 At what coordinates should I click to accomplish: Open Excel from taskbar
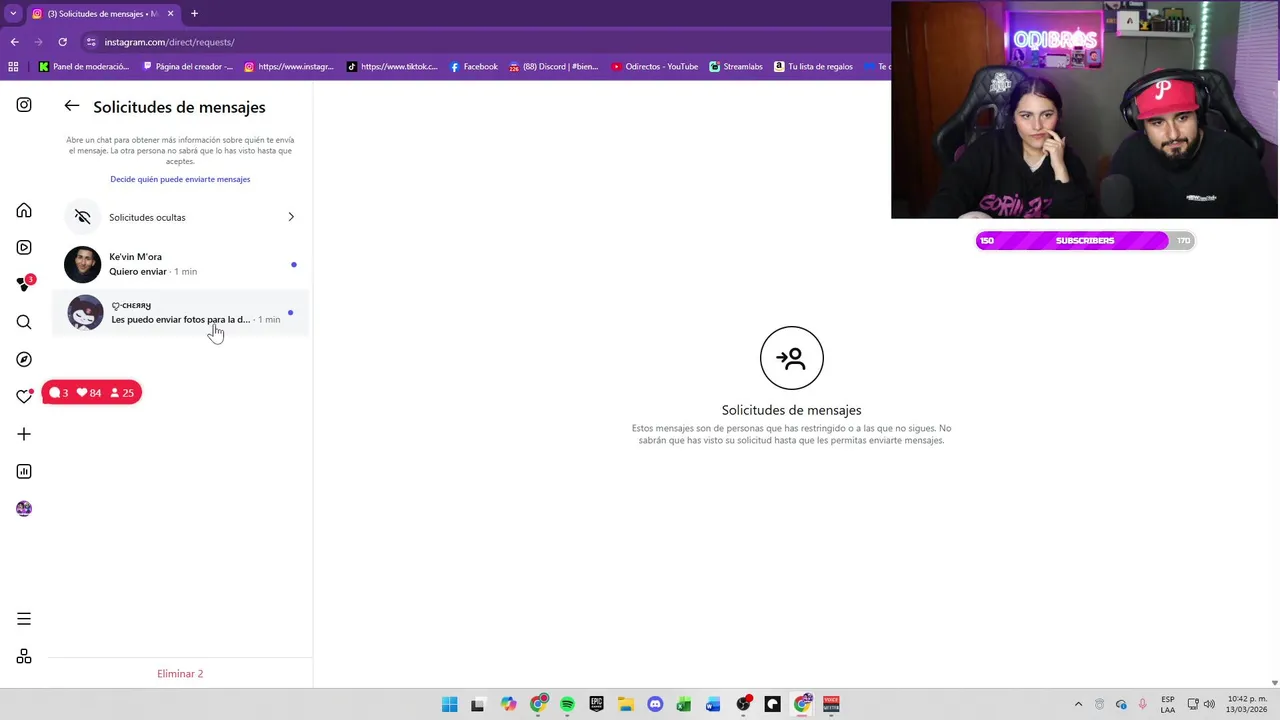click(x=684, y=704)
